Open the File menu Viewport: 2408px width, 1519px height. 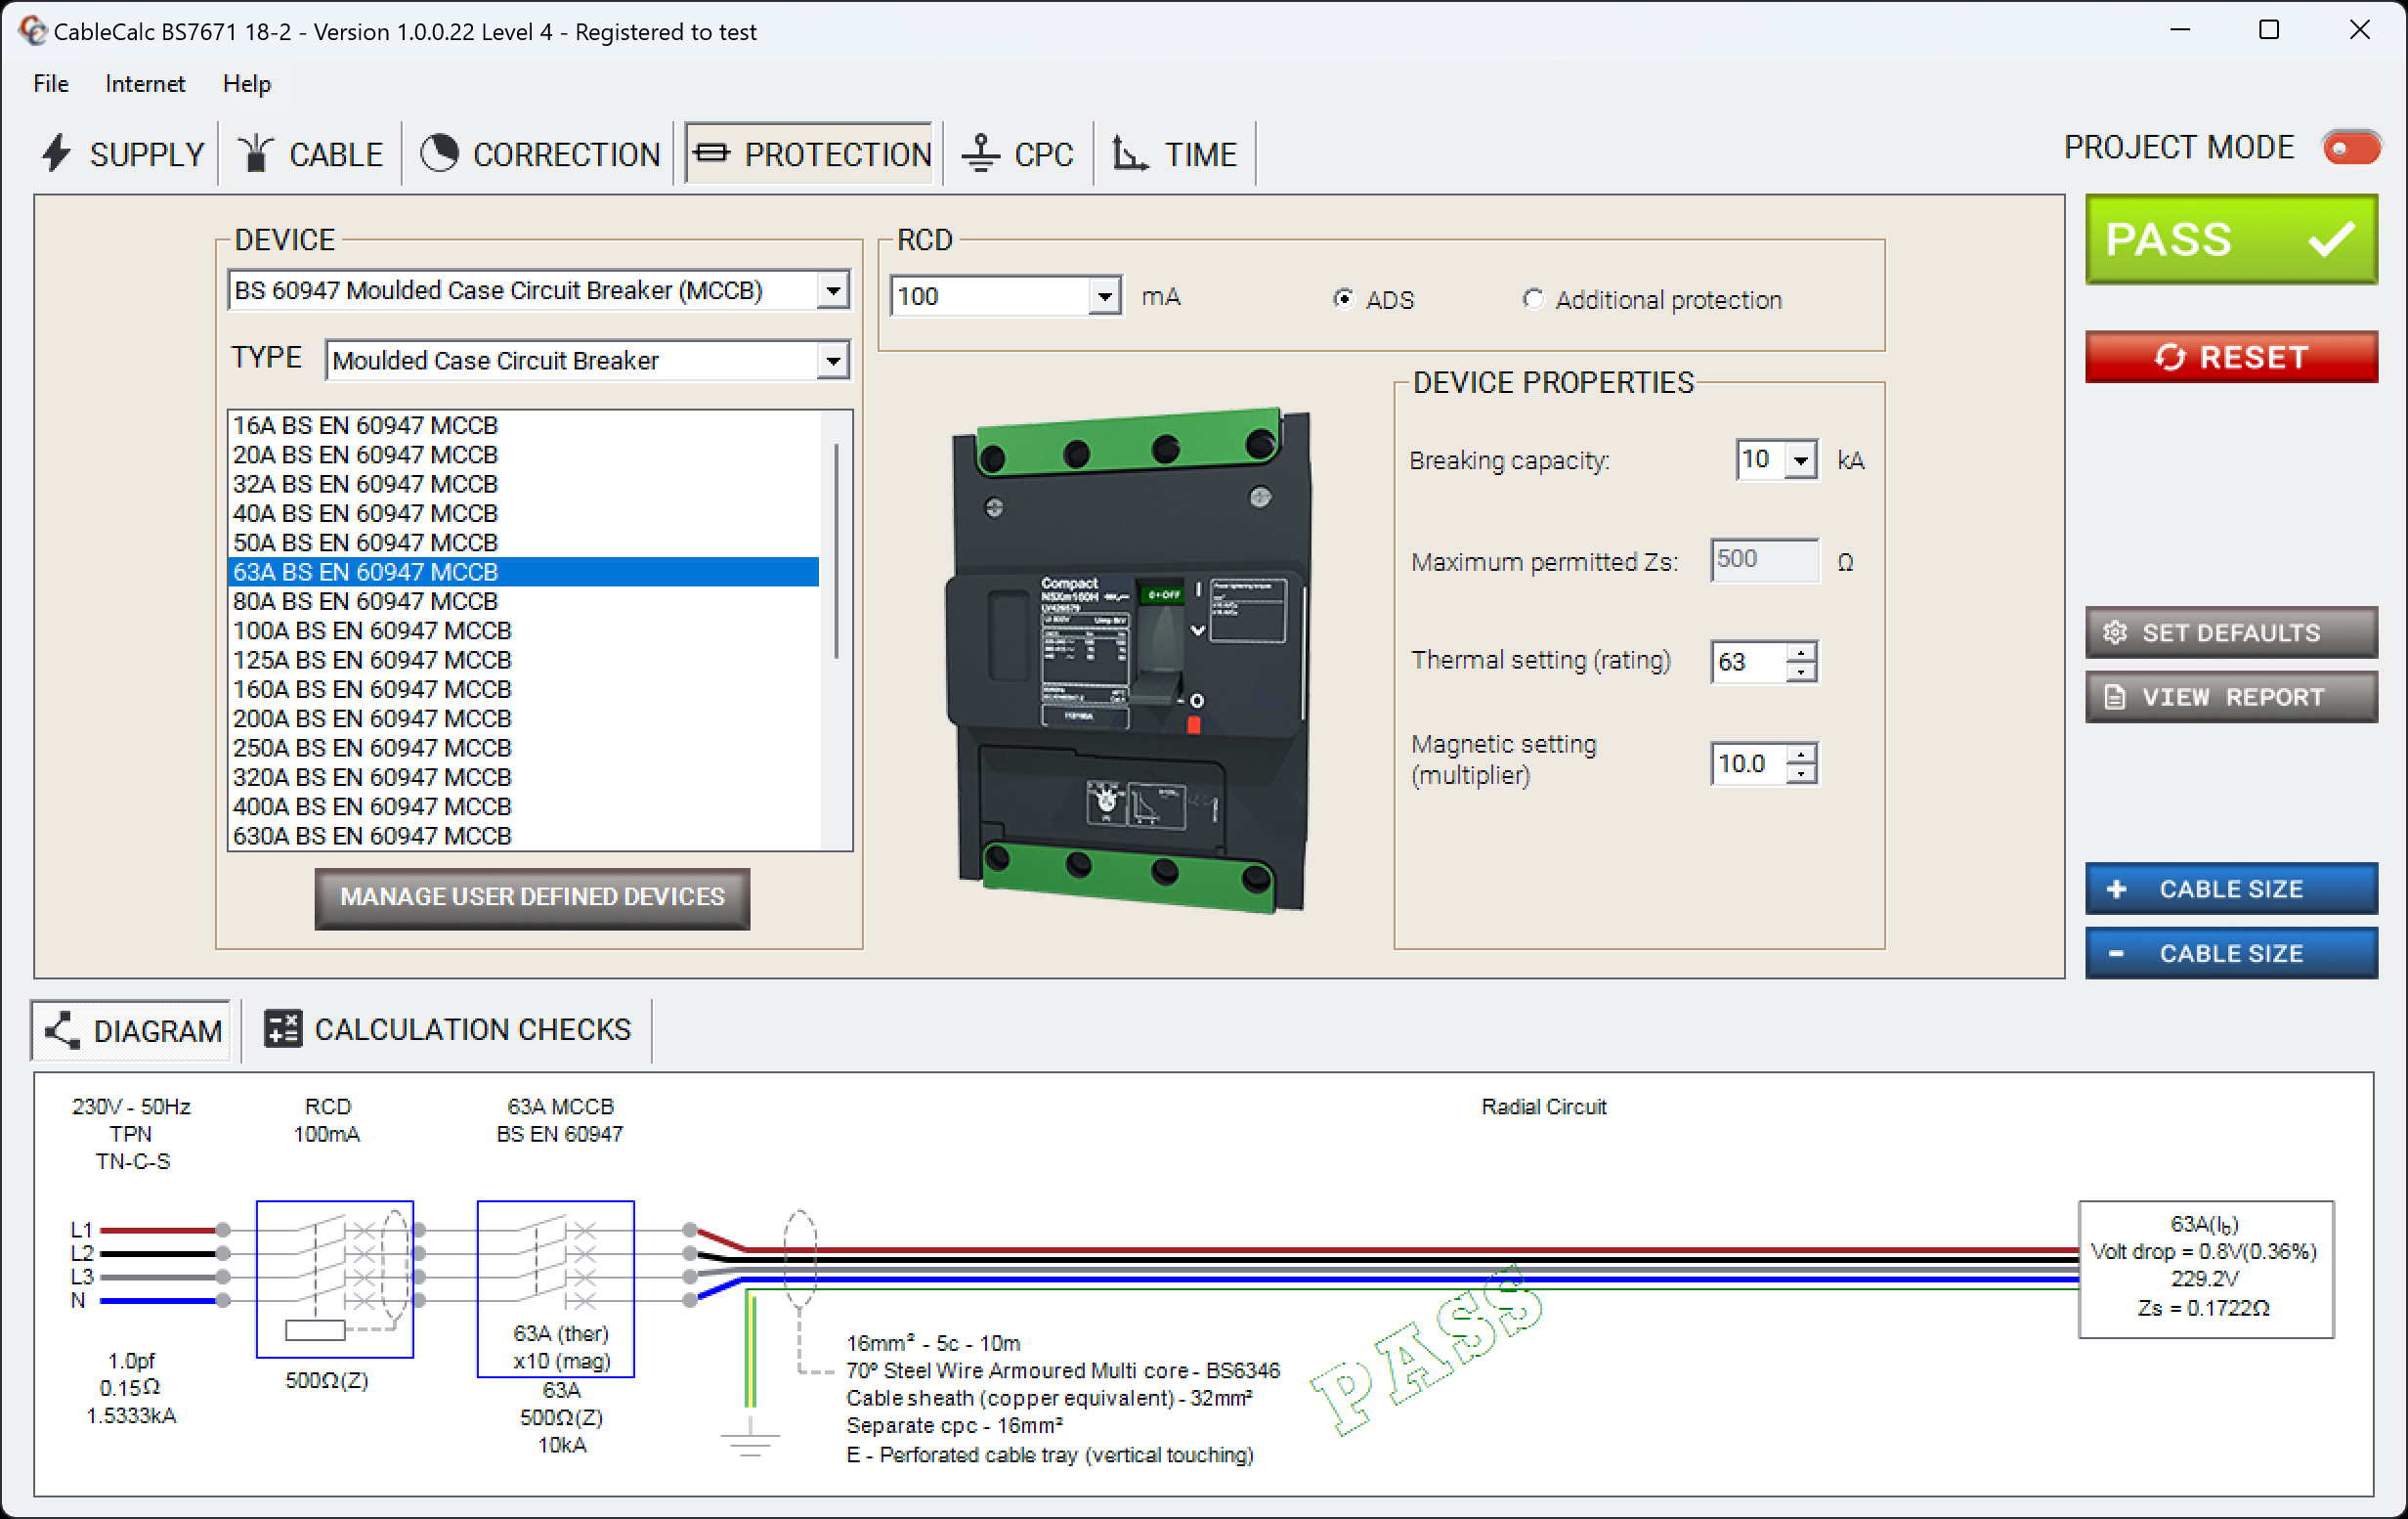(x=49, y=84)
